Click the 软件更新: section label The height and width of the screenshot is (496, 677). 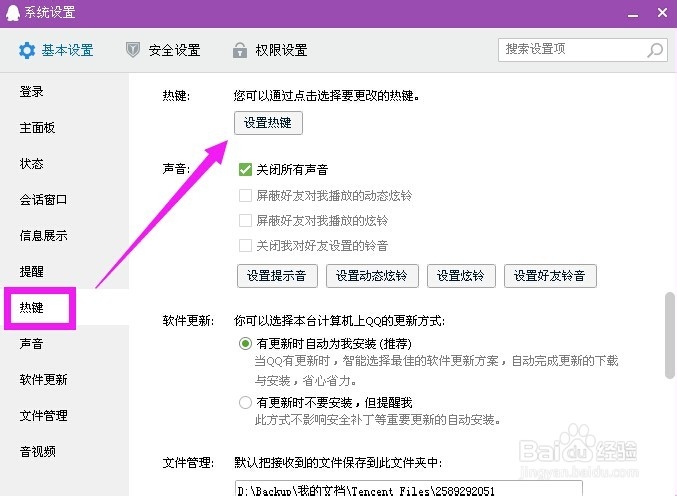click(188, 321)
